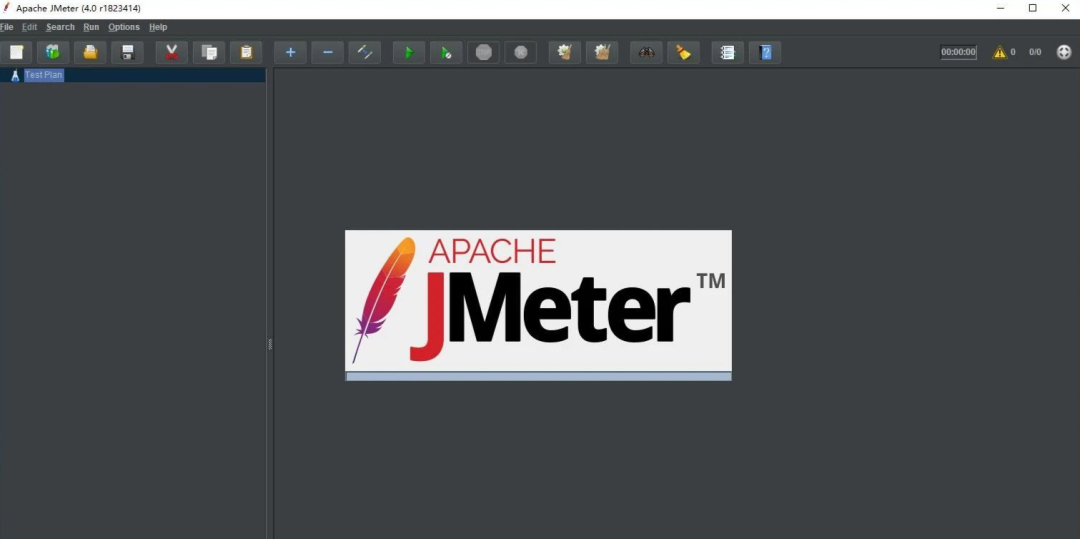Click the yellow warning log icon
This screenshot has height=539, width=1080.
[999, 52]
